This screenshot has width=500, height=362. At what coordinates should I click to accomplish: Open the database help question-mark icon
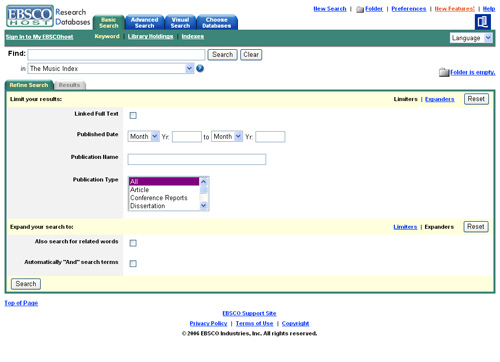(x=200, y=69)
